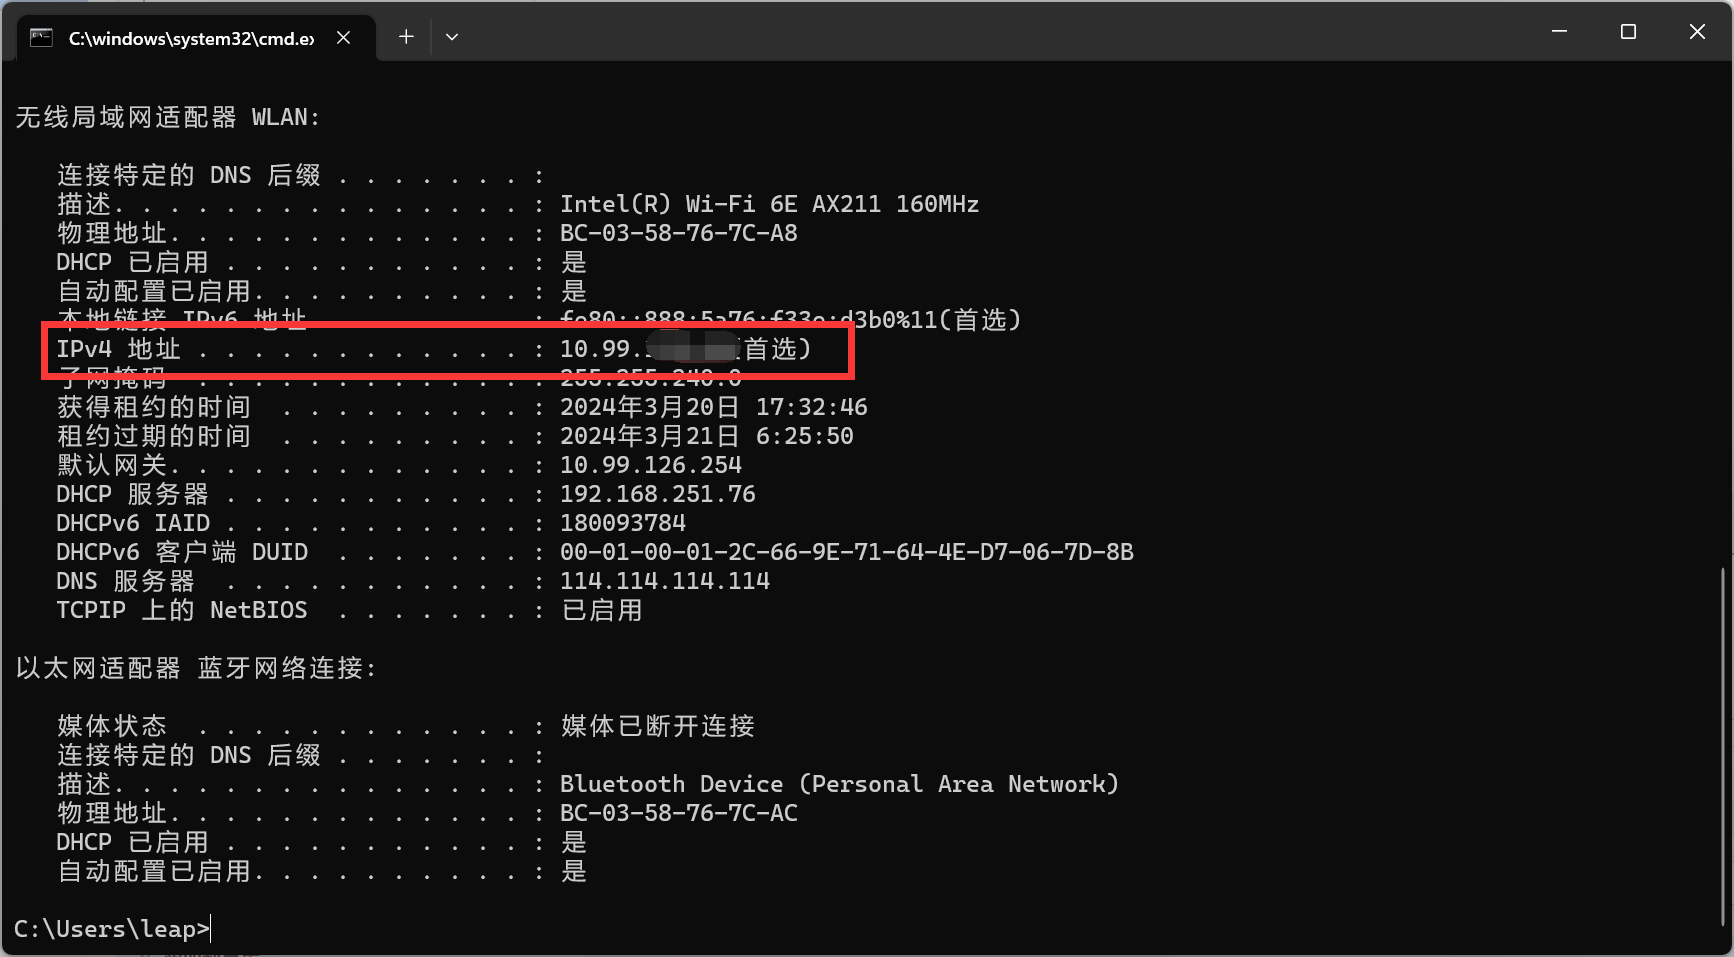Click the default gateway 10.99.126.254
This screenshot has width=1734, height=957.
coord(650,465)
